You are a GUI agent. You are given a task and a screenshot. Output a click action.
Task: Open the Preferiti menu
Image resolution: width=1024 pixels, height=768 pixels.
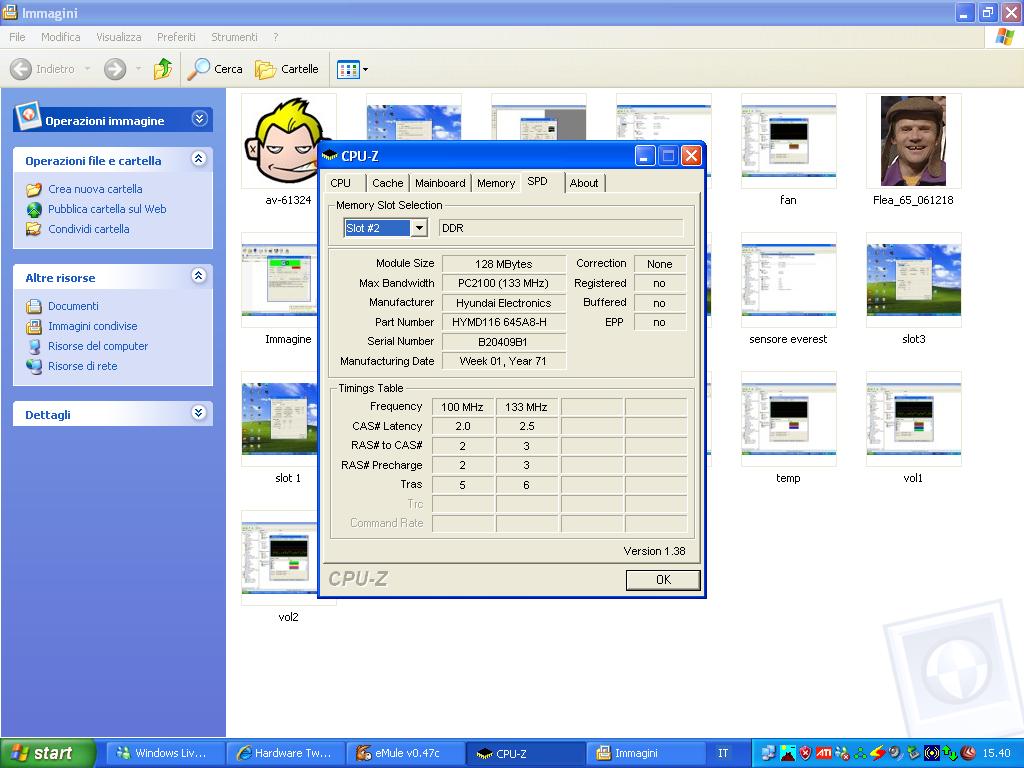(176, 37)
